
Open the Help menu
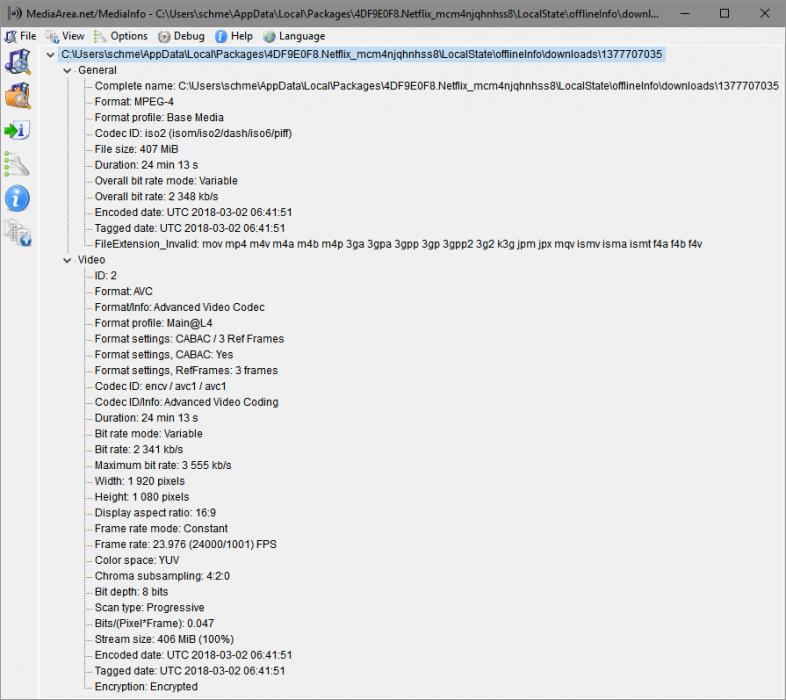[234, 36]
